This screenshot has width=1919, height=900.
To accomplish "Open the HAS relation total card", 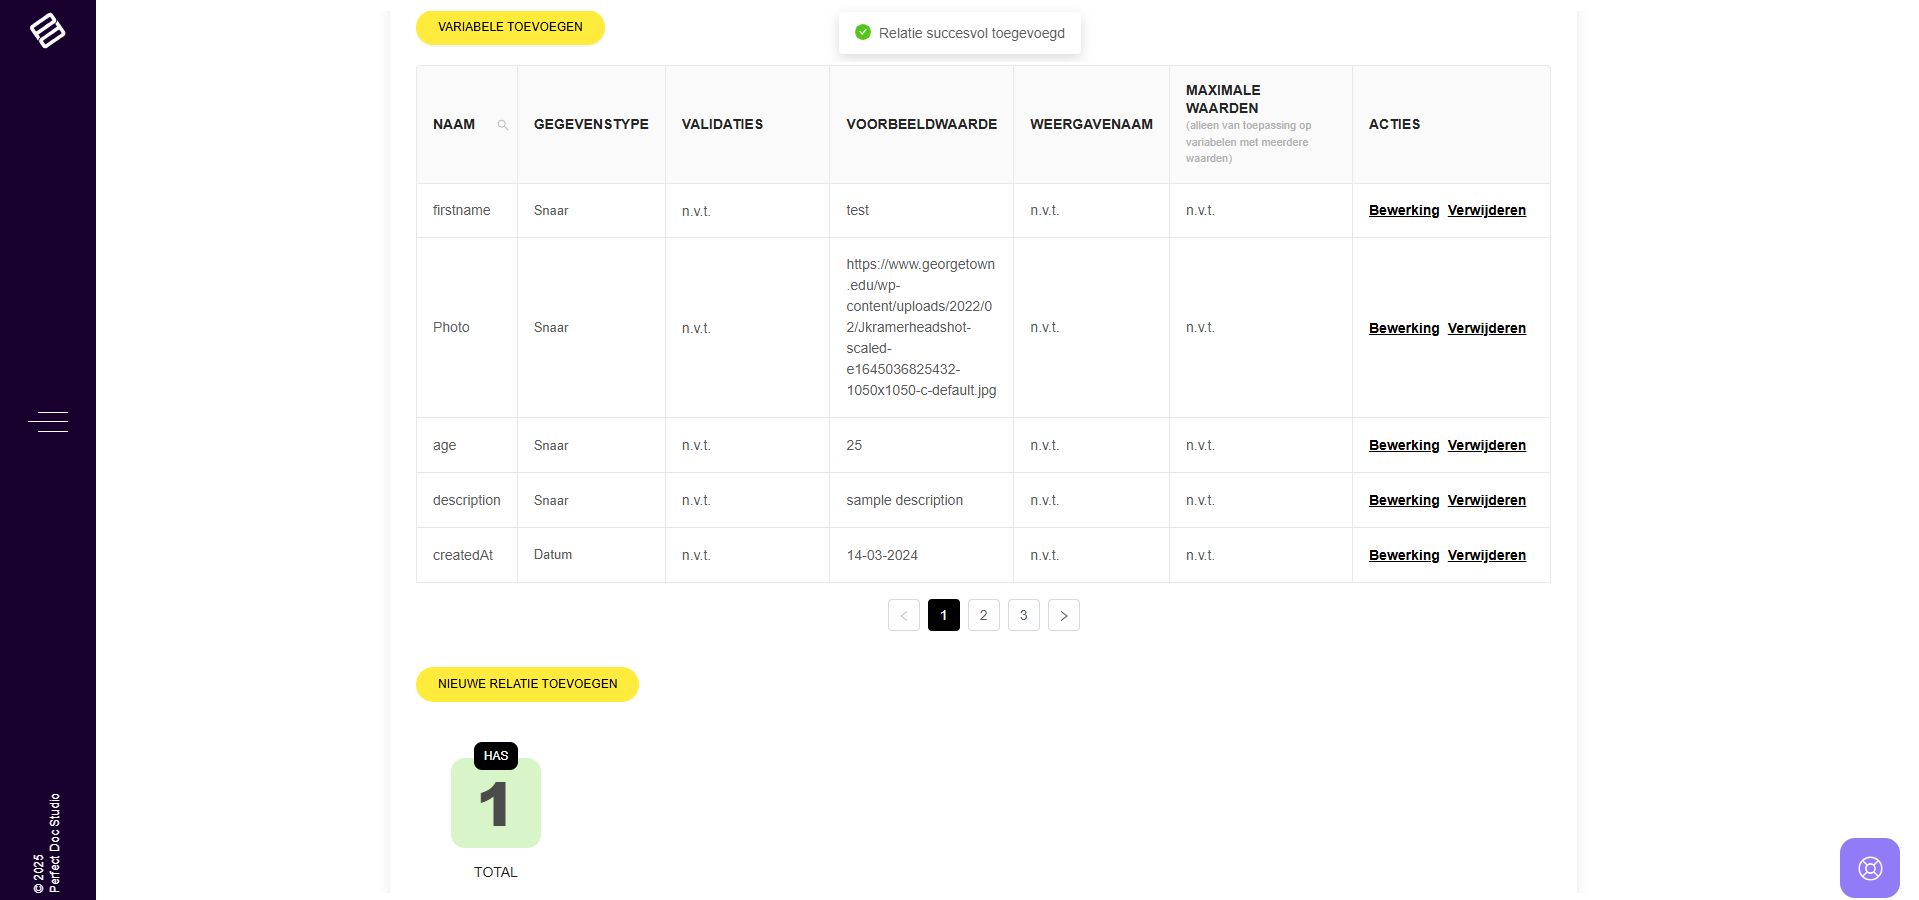I will (x=496, y=803).
